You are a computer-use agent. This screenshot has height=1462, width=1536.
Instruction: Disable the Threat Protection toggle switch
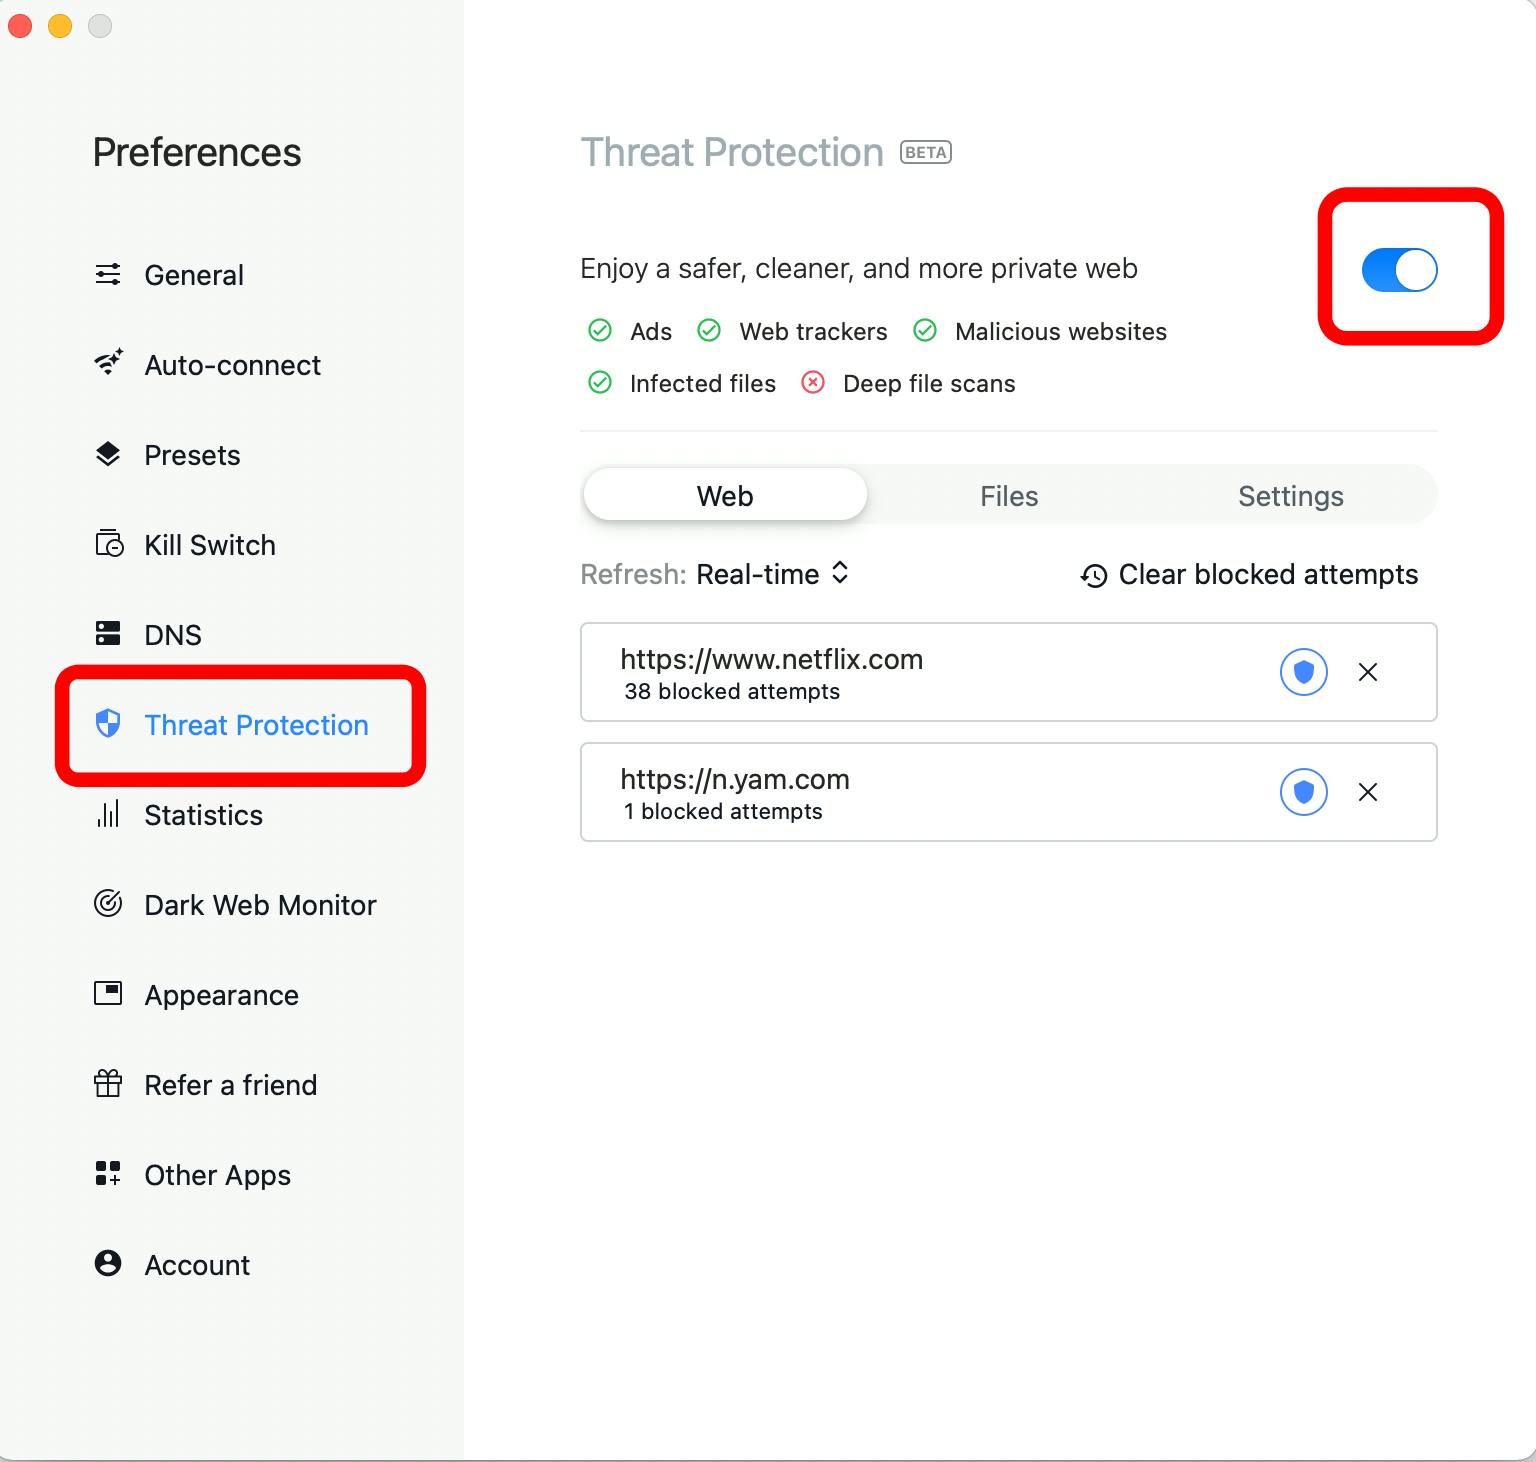coord(1399,270)
